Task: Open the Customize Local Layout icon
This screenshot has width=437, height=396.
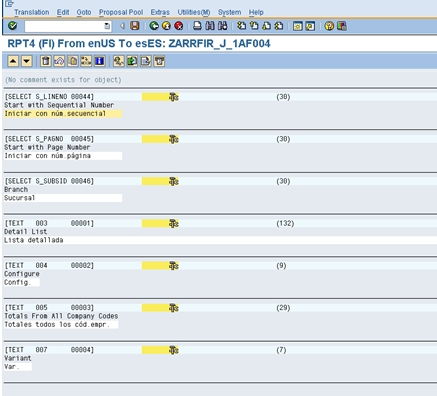Action: [x=342, y=26]
